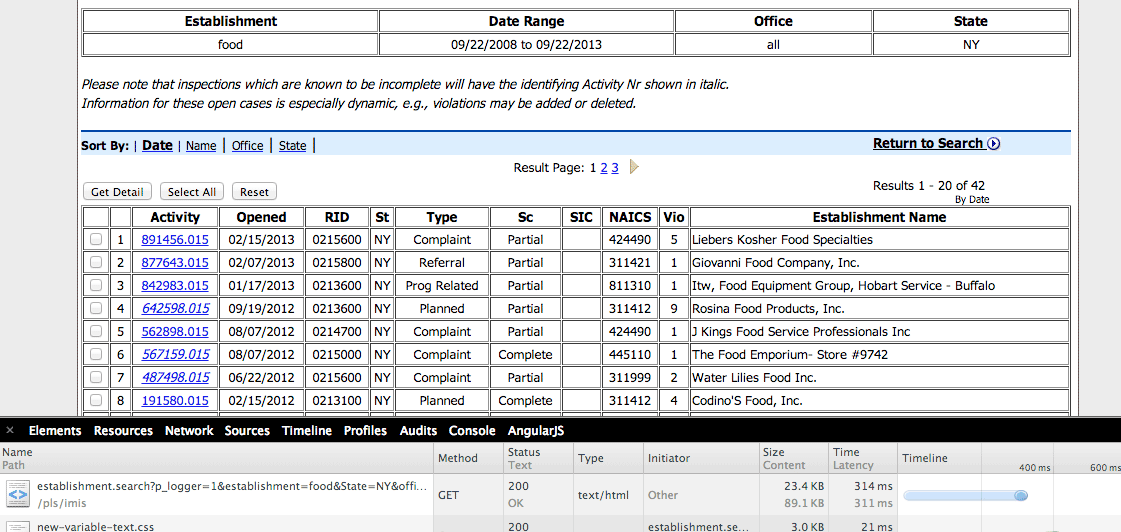1121x532 pixels.
Task: Close the developer tools panel
Action: [x=9, y=430]
